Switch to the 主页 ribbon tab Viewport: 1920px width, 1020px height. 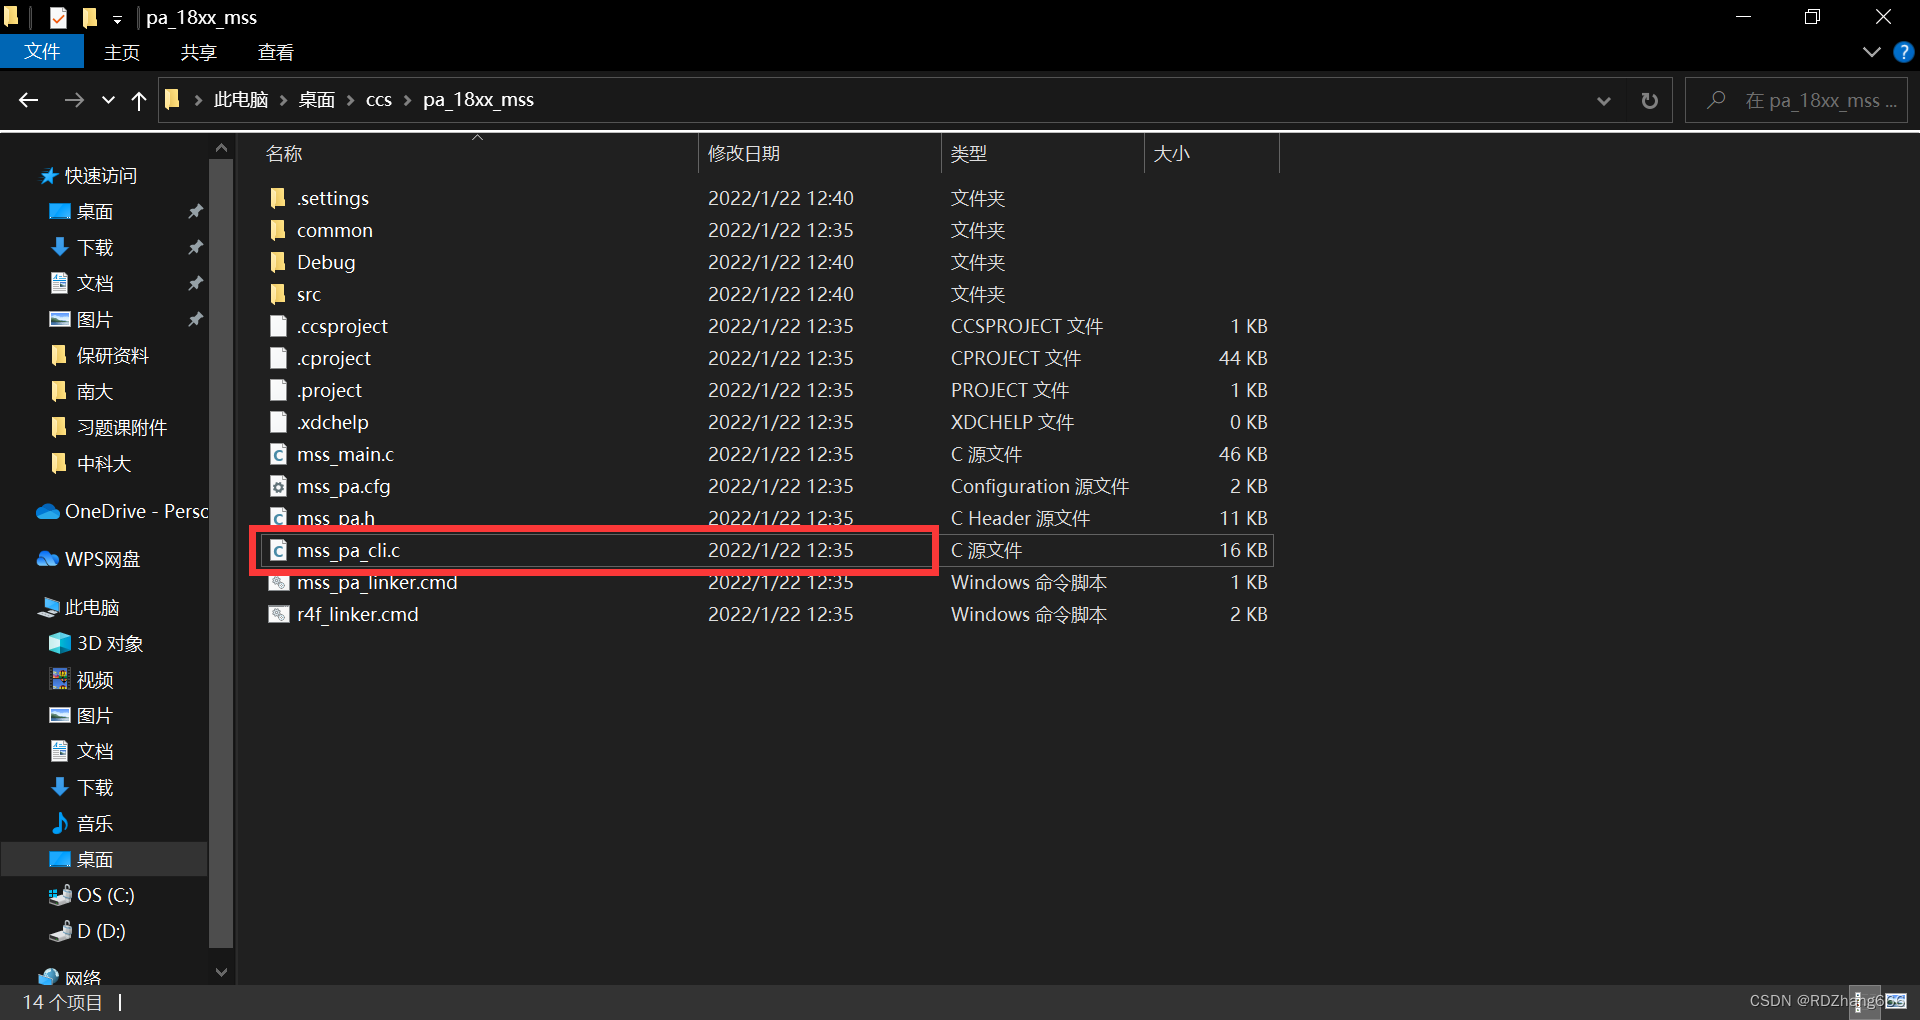click(x=122, y=52)
